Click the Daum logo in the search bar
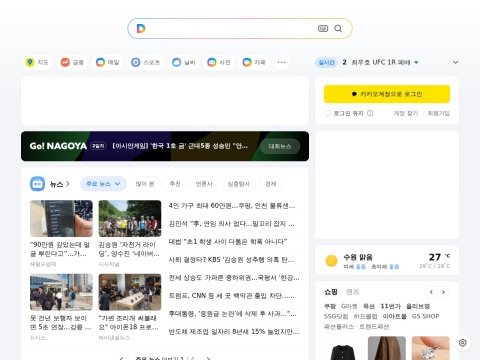The image size is (480, 360). (141, 28)
